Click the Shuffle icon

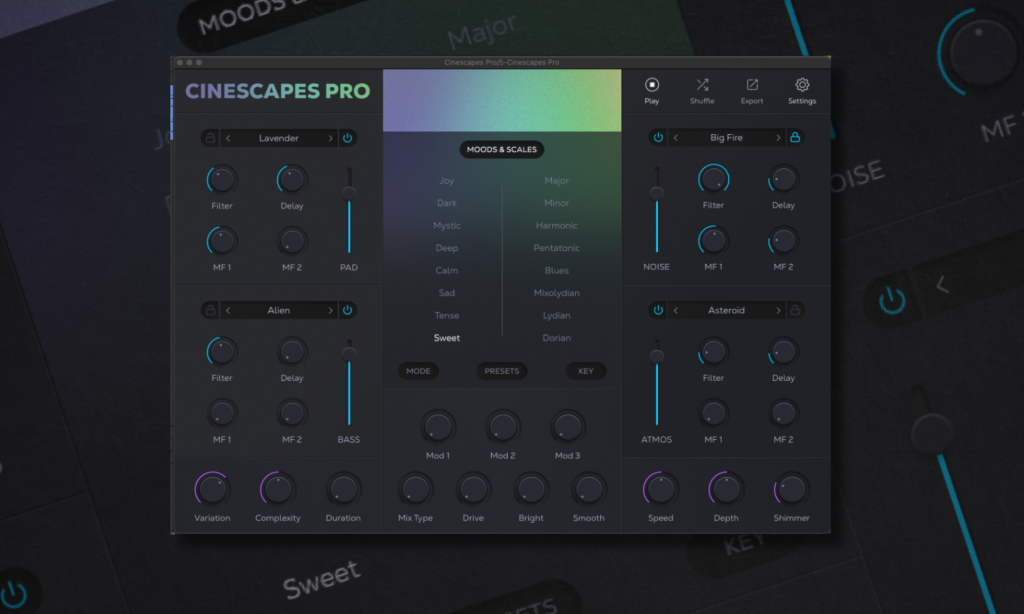(x=702, y=86)
